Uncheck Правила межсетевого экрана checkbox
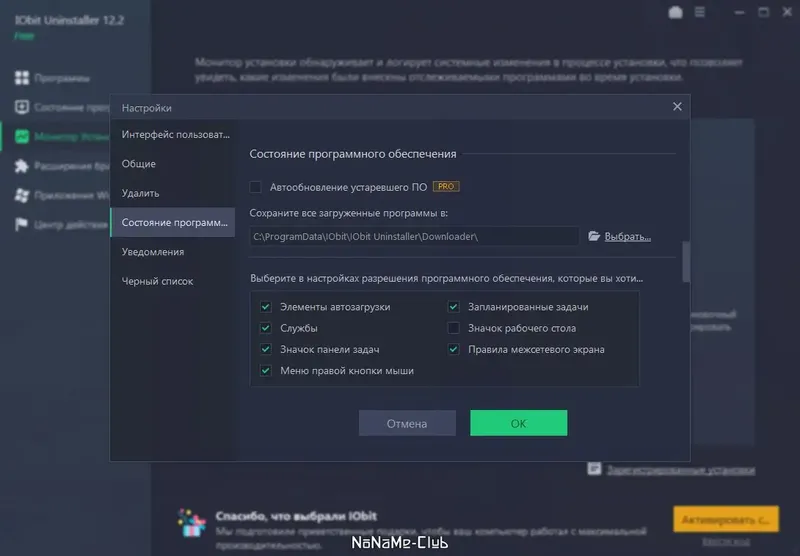800x556 pixels. pos(453,349)
